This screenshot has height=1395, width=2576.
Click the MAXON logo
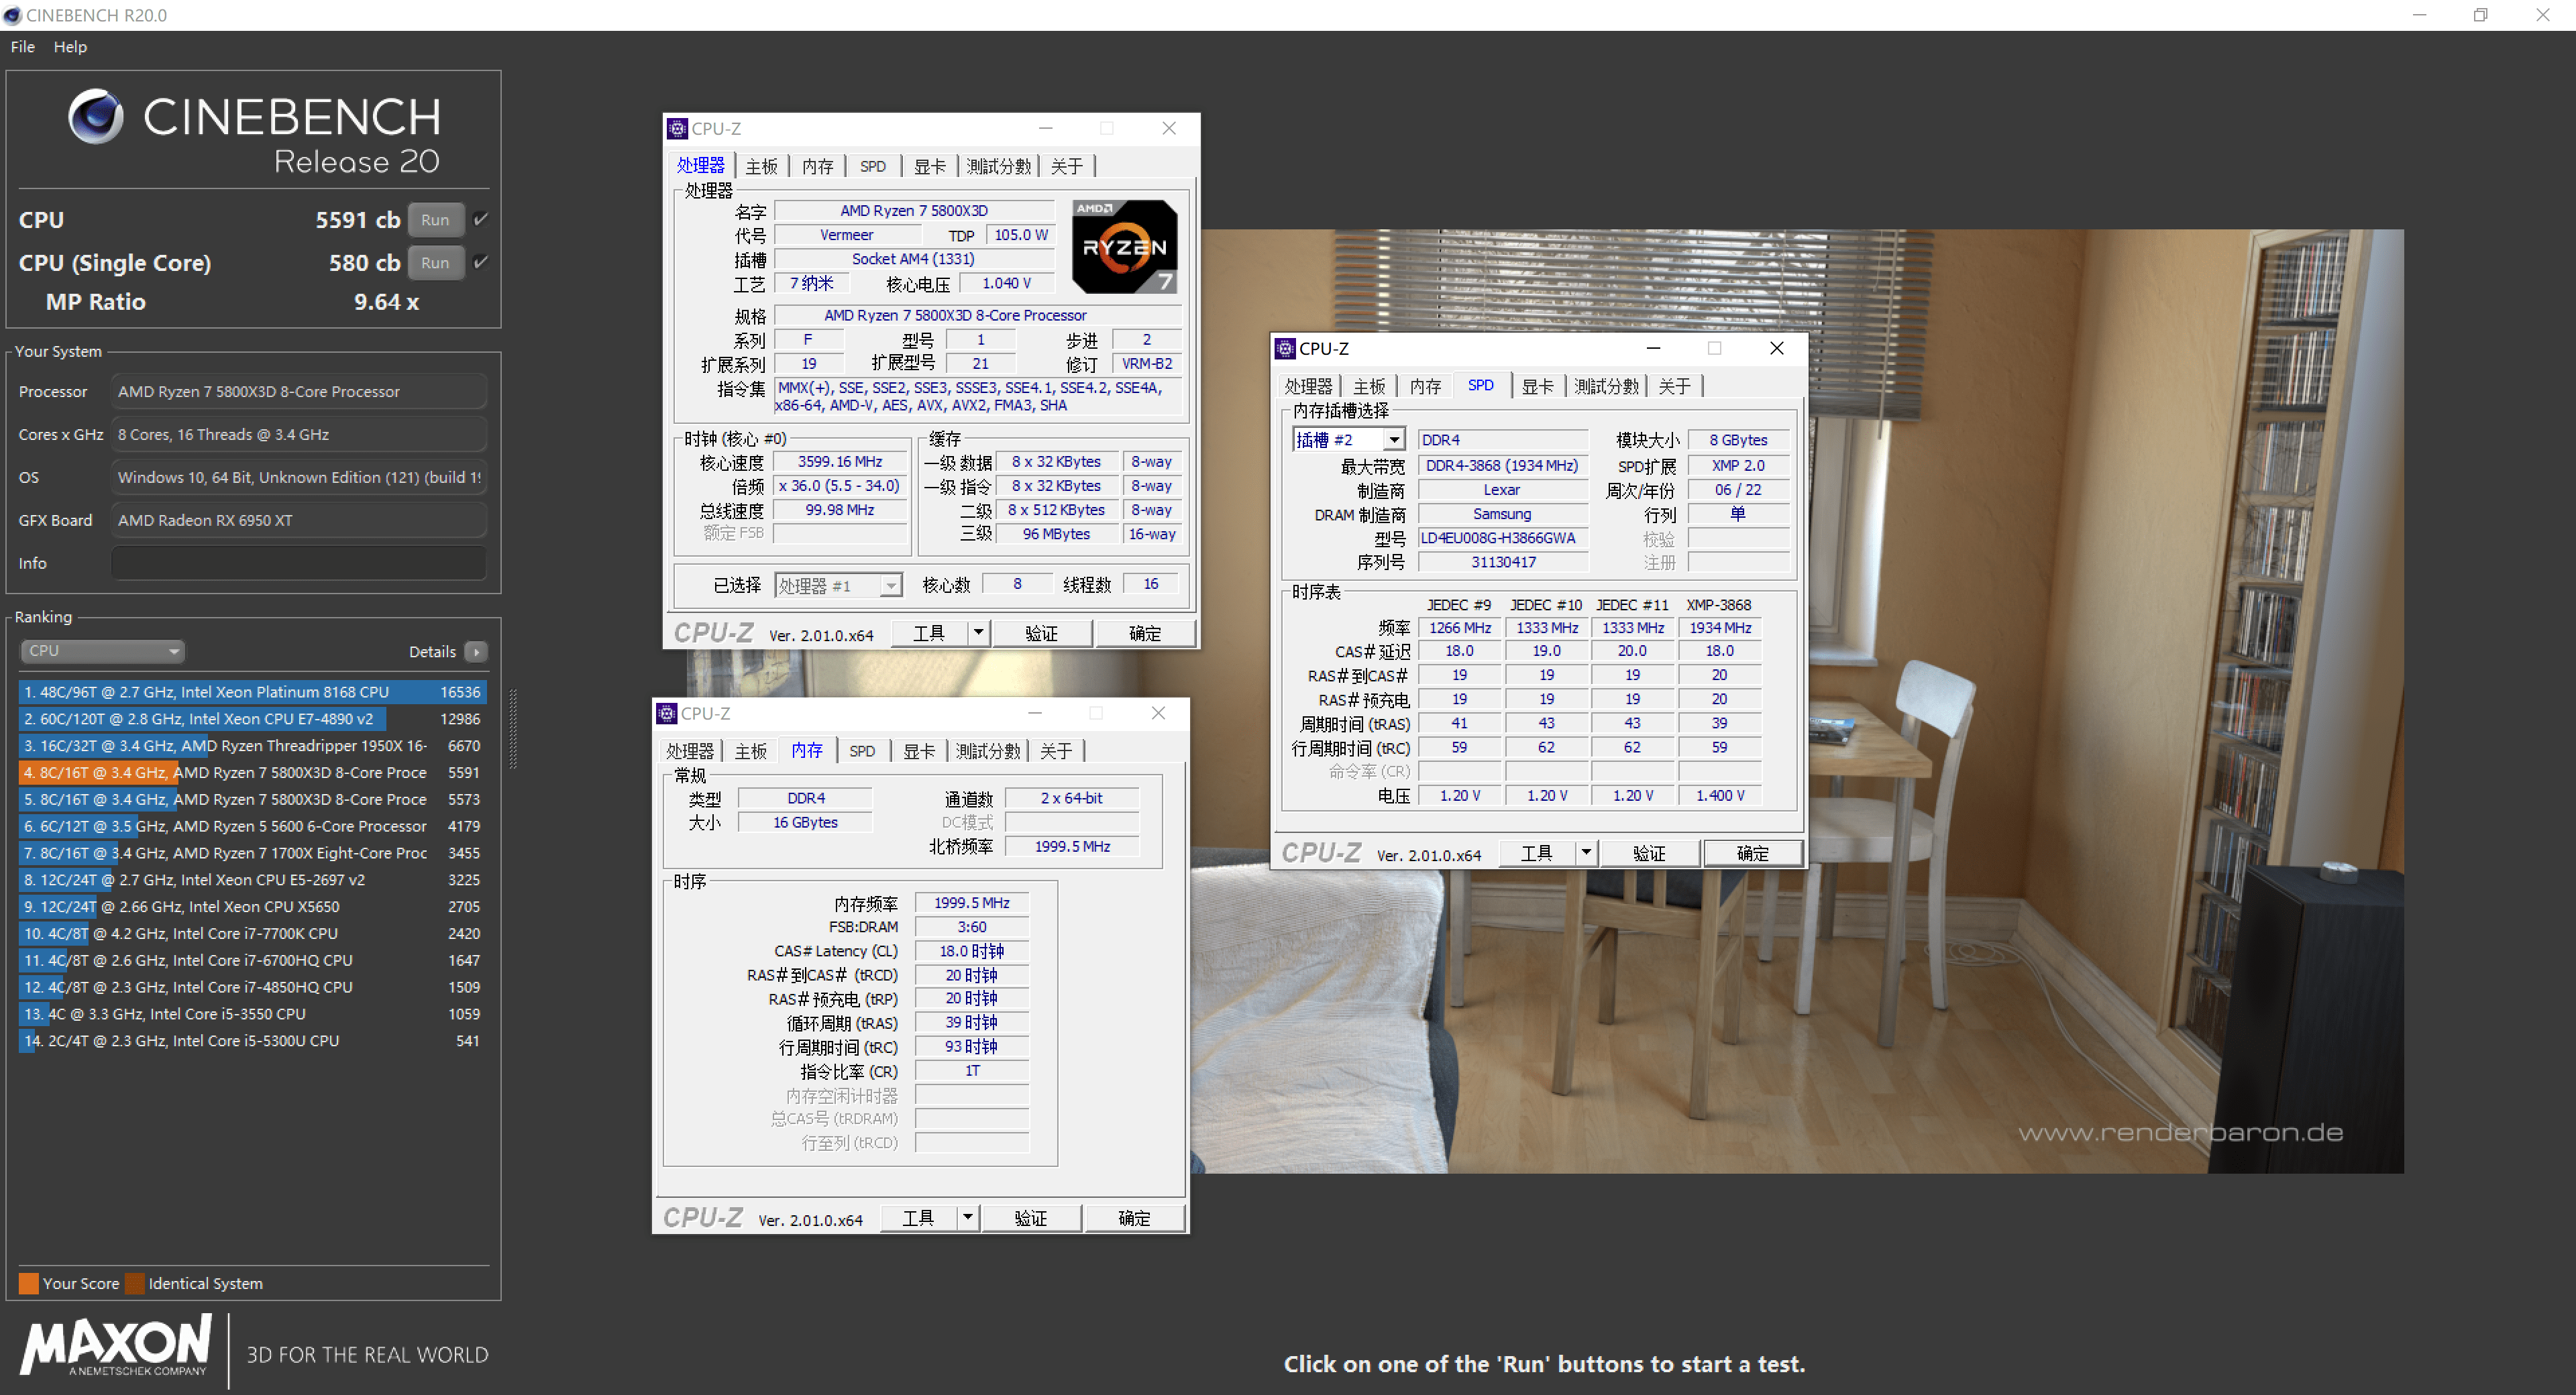click(116, 1345)
